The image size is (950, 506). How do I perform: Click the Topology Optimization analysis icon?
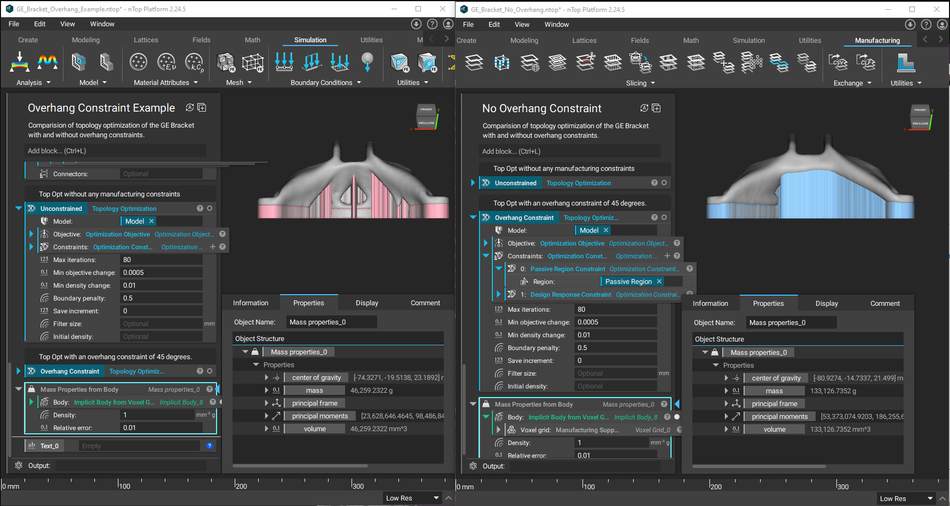pos(47,62)
